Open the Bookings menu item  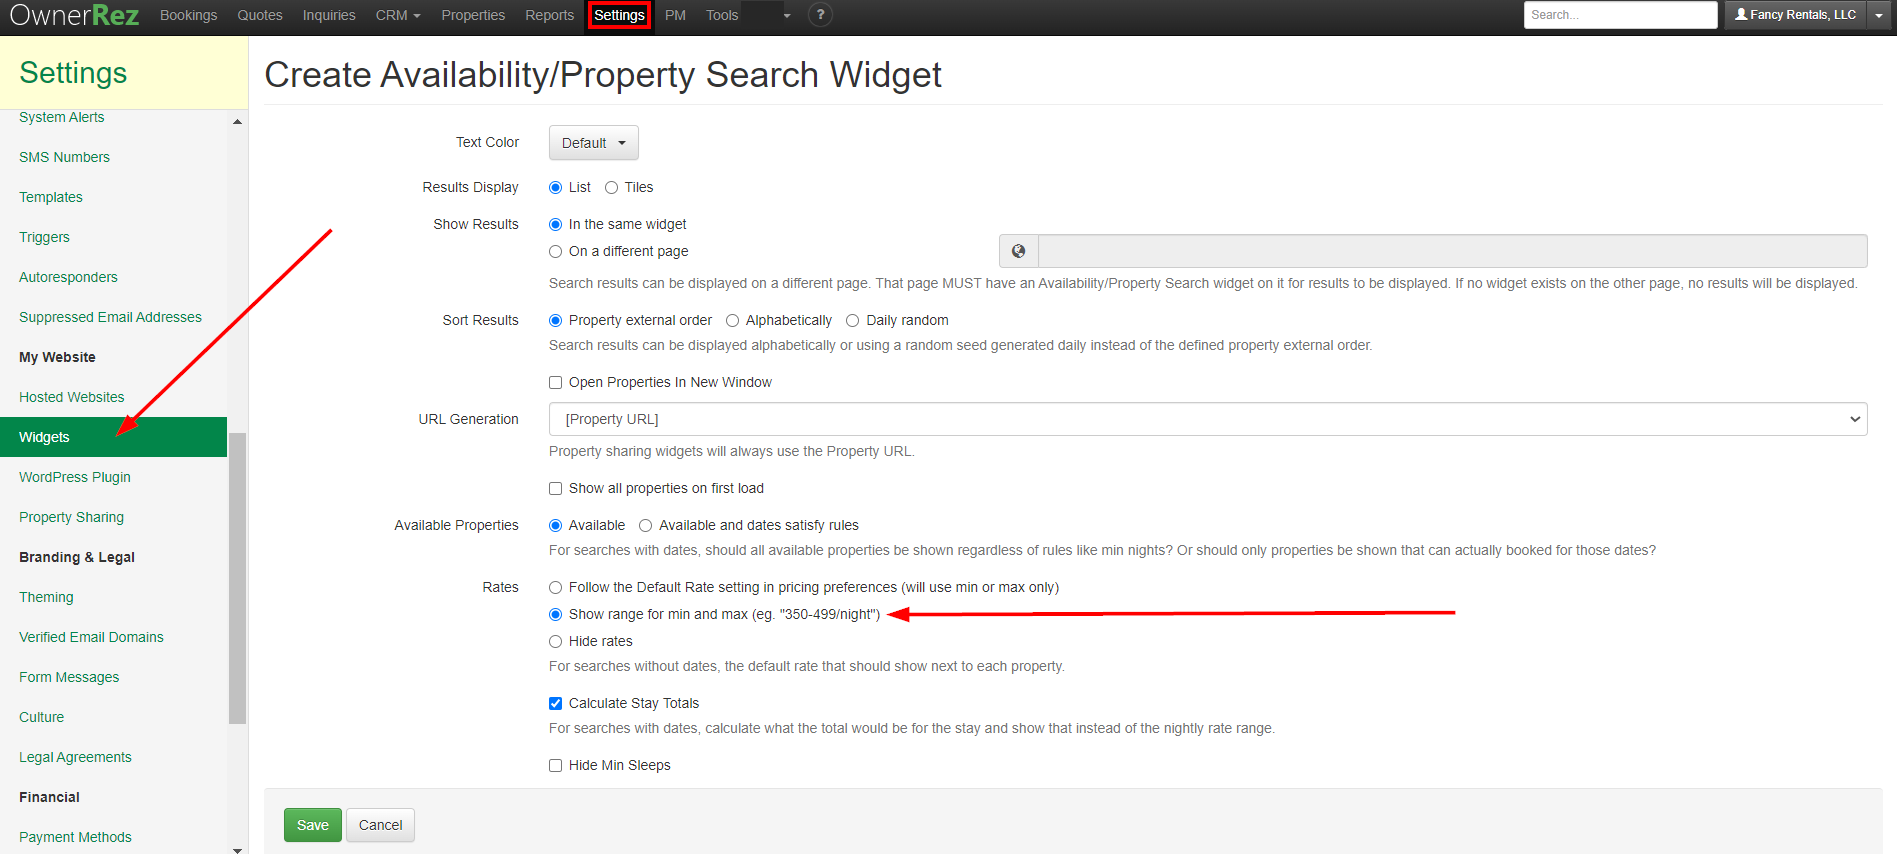click(x=188, y=15)
